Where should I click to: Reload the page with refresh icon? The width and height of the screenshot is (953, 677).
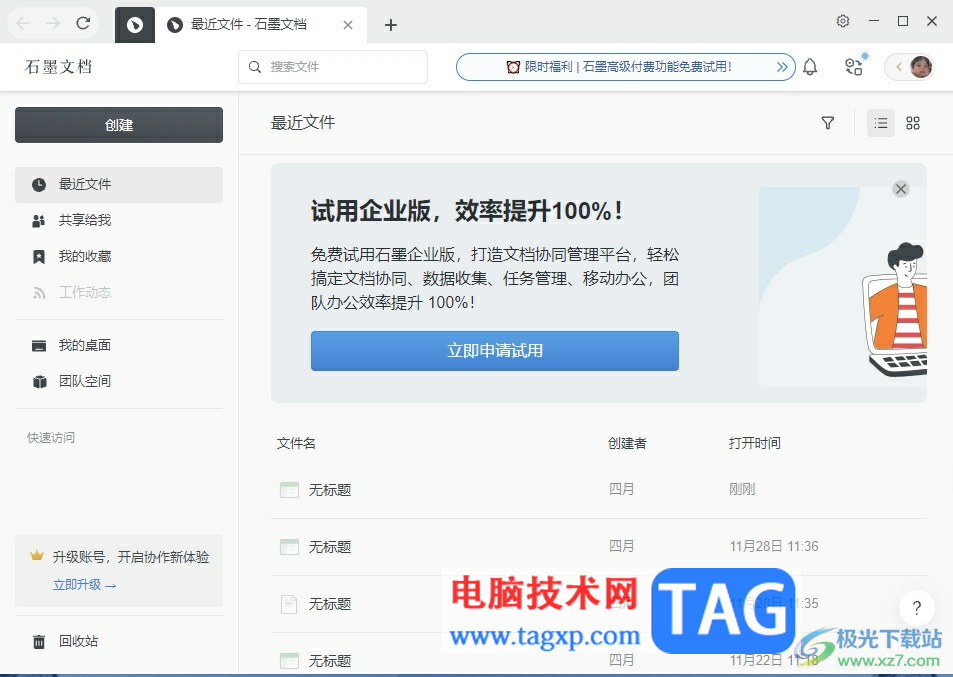coord(83,23)
